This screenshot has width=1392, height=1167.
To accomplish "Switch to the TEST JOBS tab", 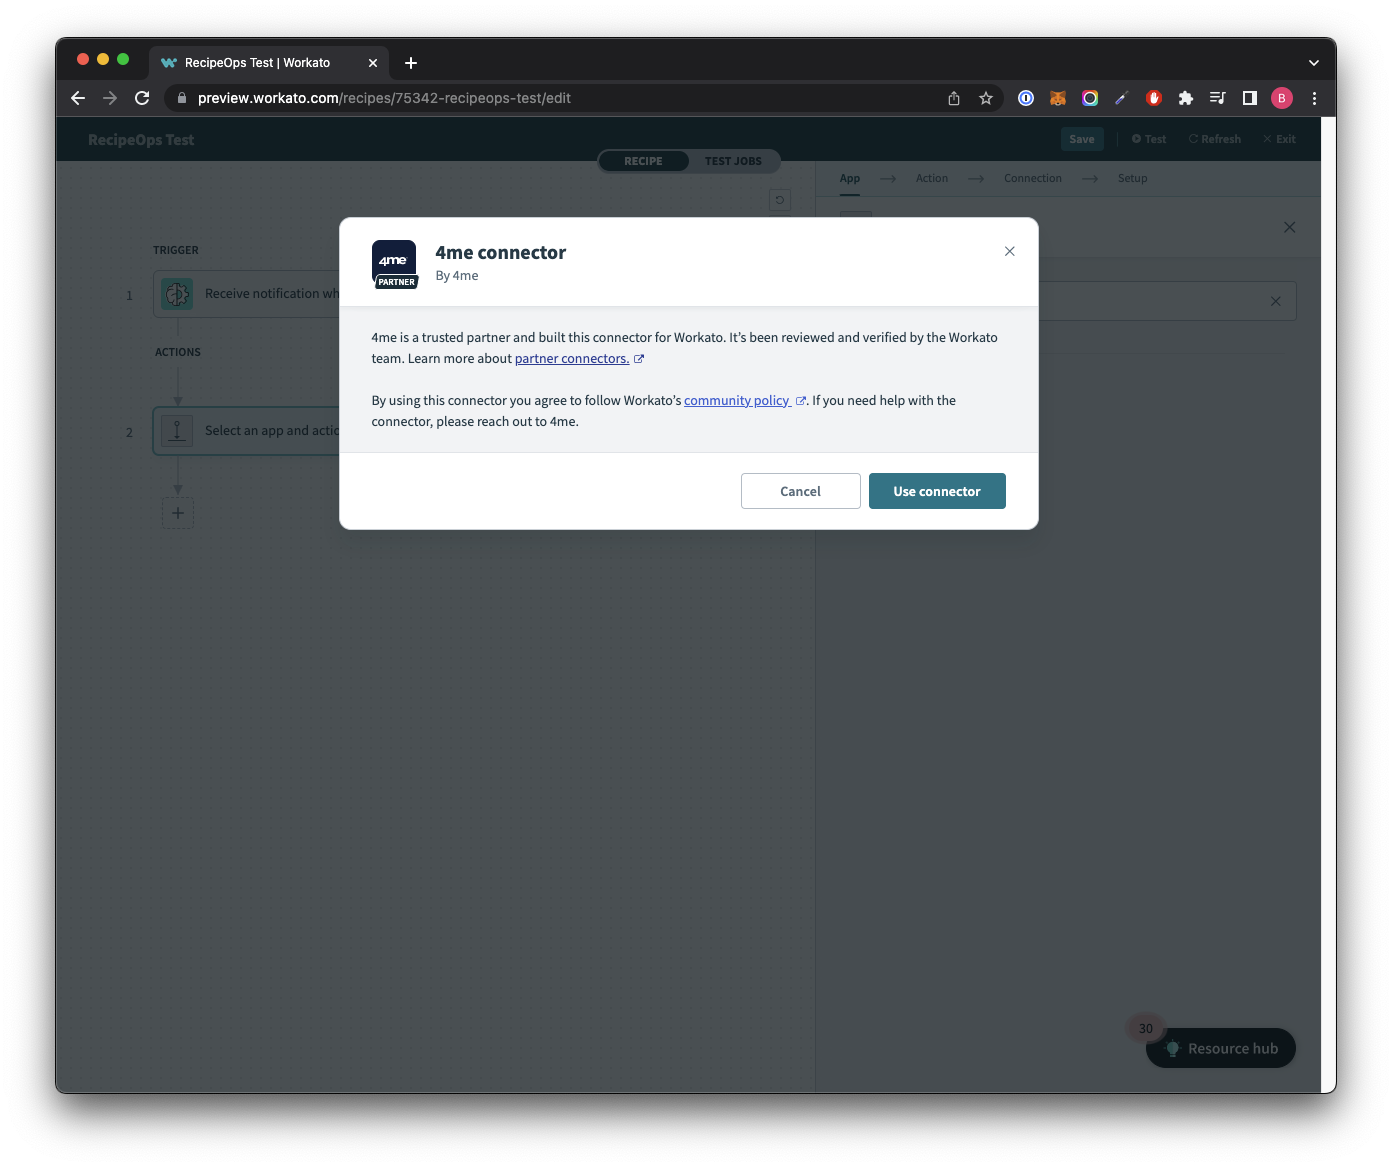I will (734, 161).
